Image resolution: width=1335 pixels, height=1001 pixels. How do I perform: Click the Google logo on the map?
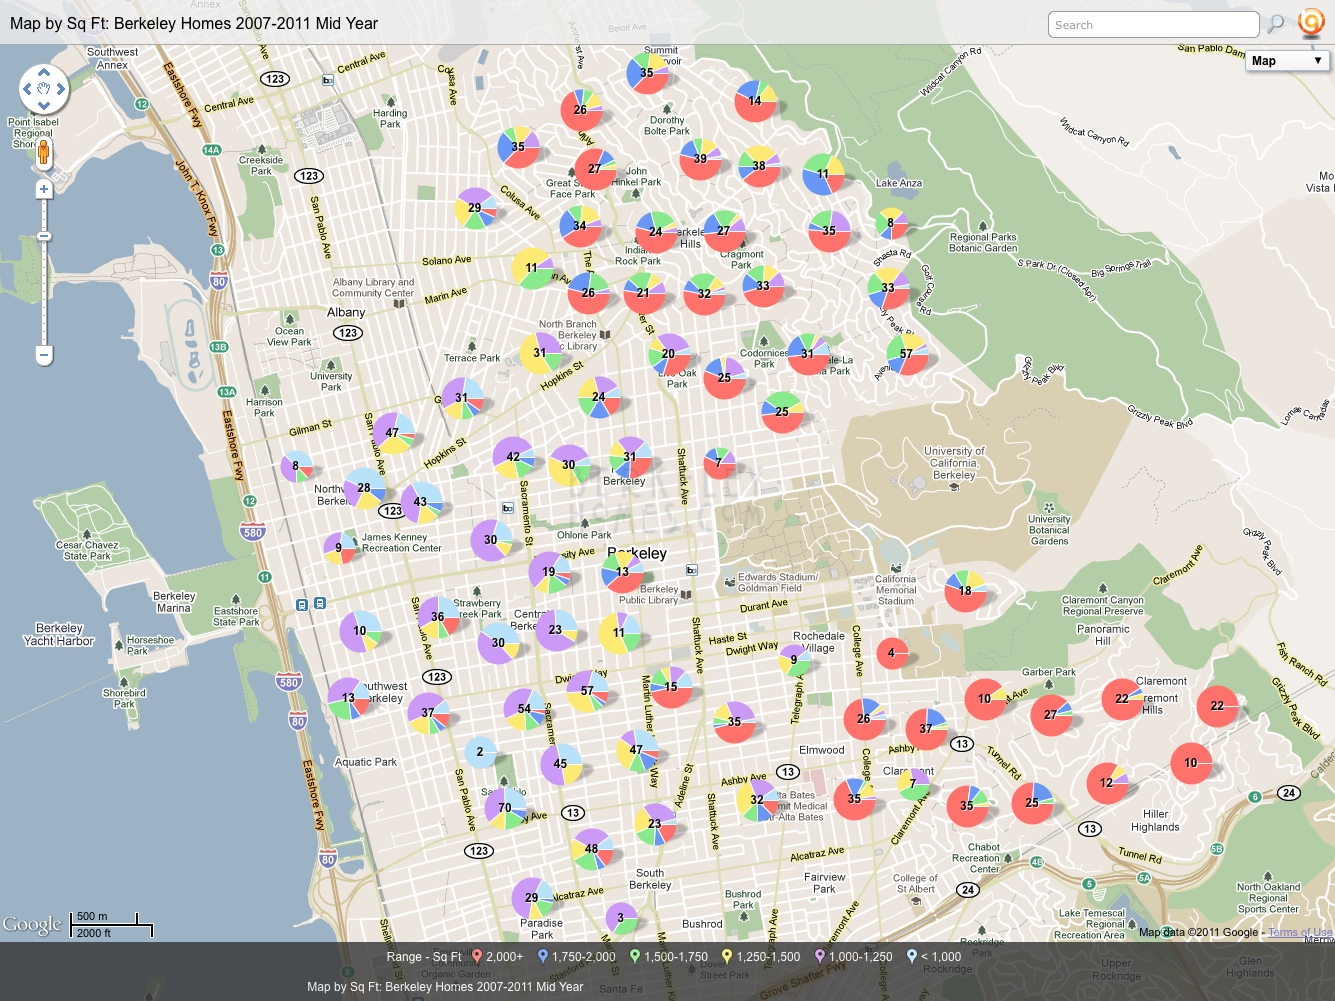point(32,924)
